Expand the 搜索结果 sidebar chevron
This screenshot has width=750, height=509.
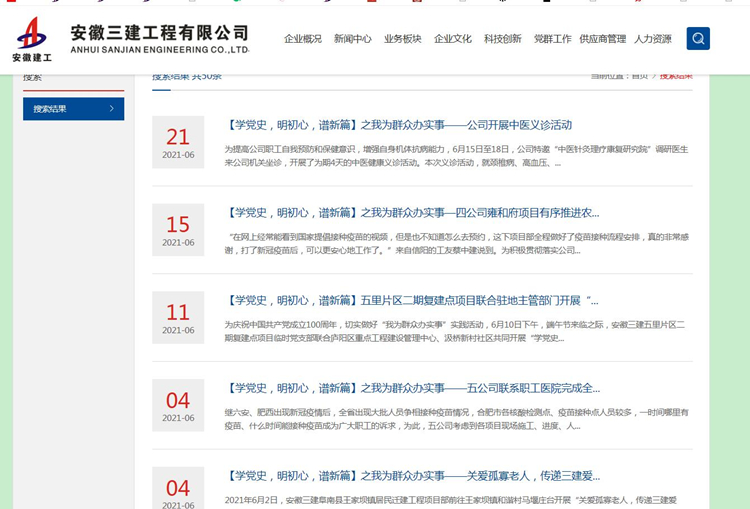[x=111, y=109]
